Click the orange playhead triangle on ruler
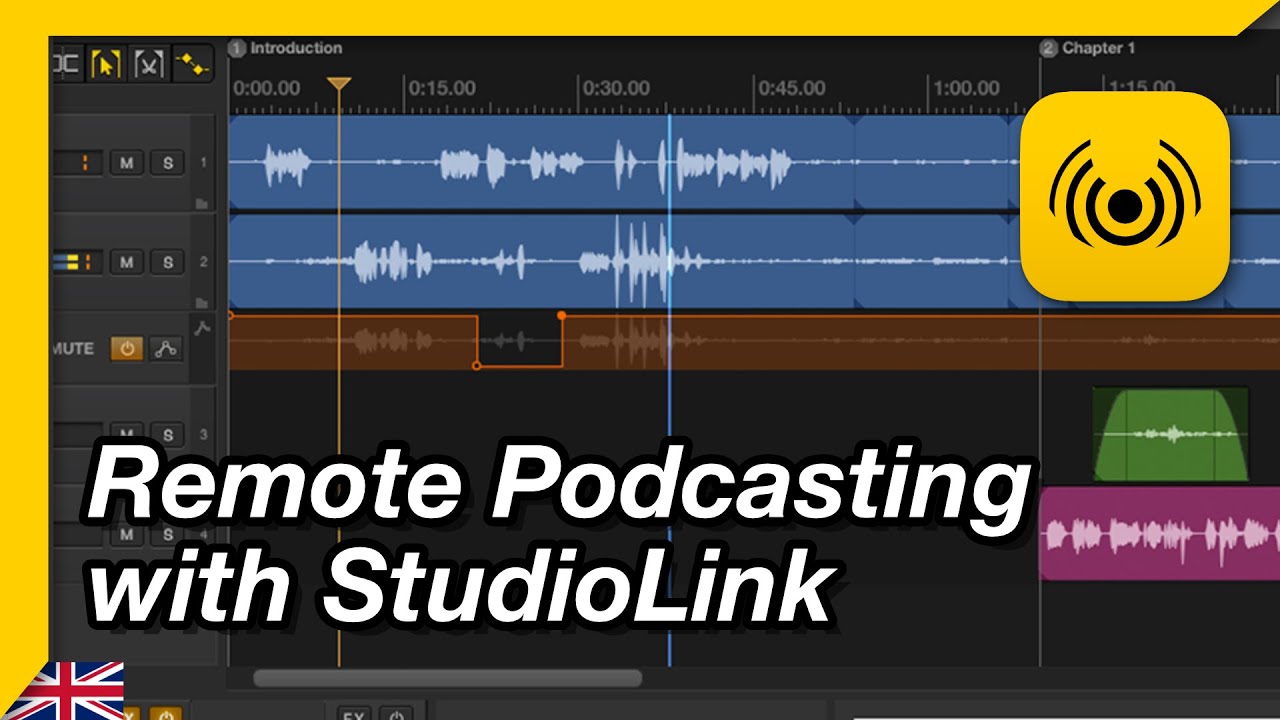 339,83
